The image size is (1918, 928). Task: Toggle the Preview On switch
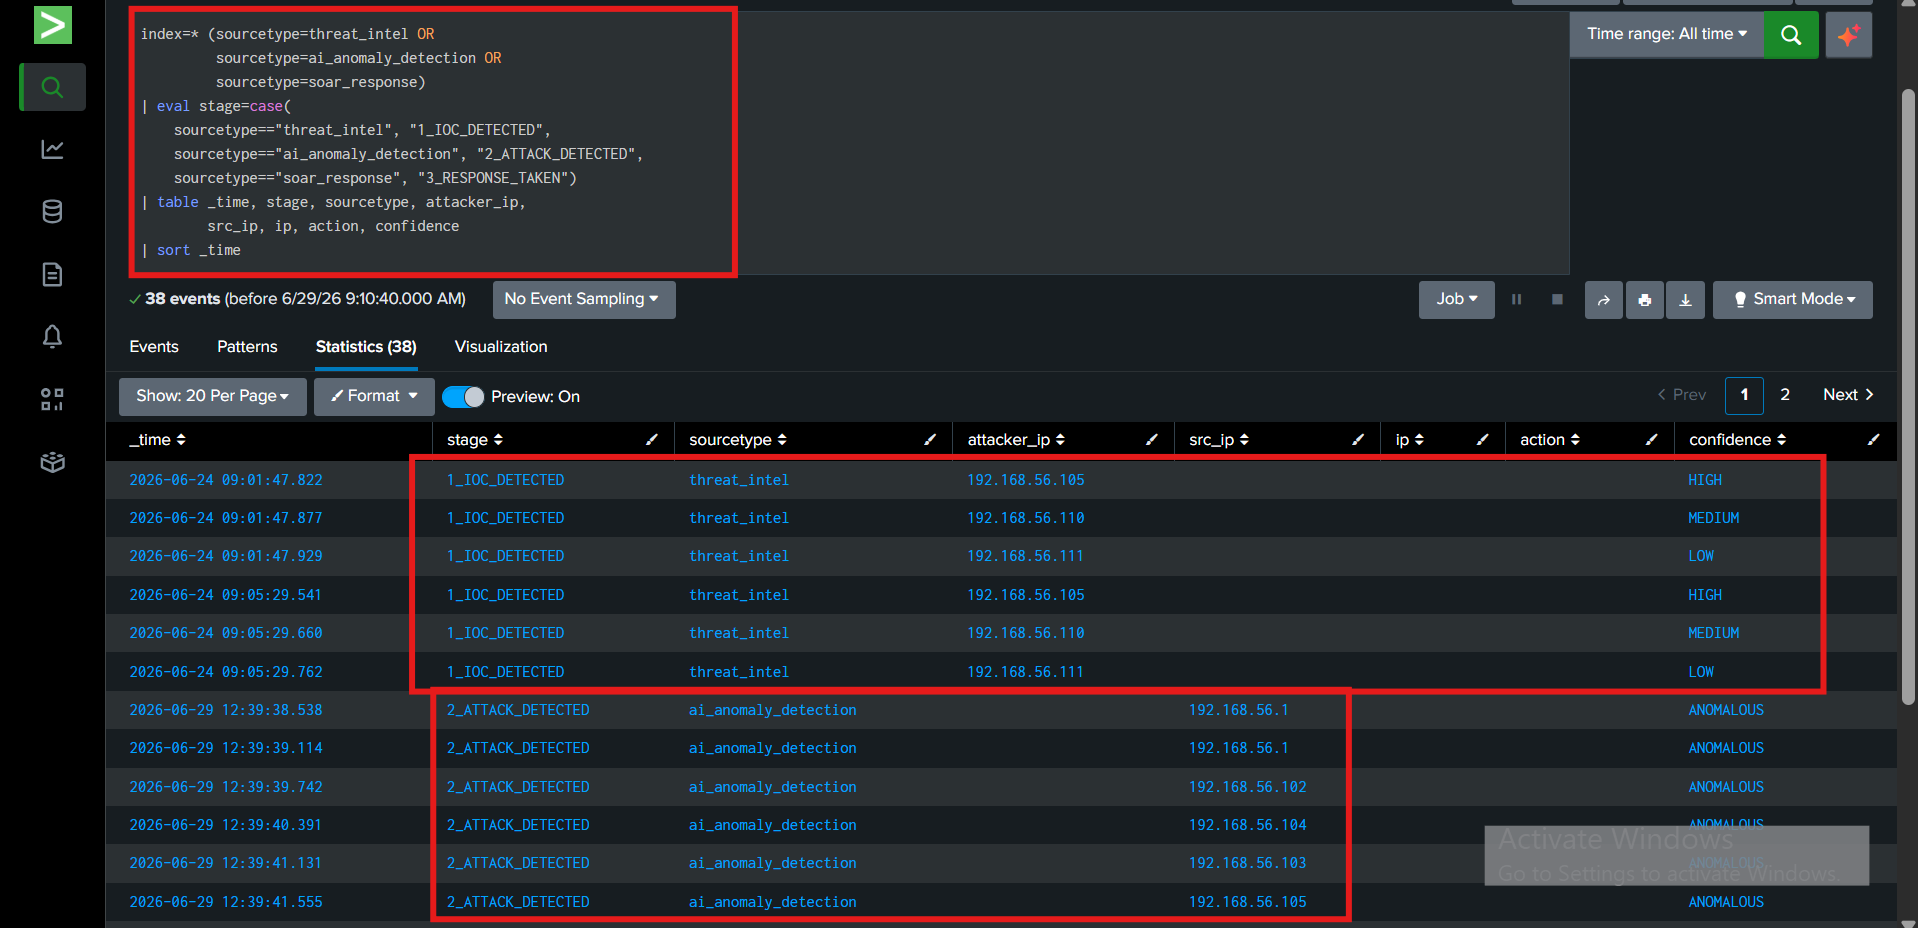[462, 397]
